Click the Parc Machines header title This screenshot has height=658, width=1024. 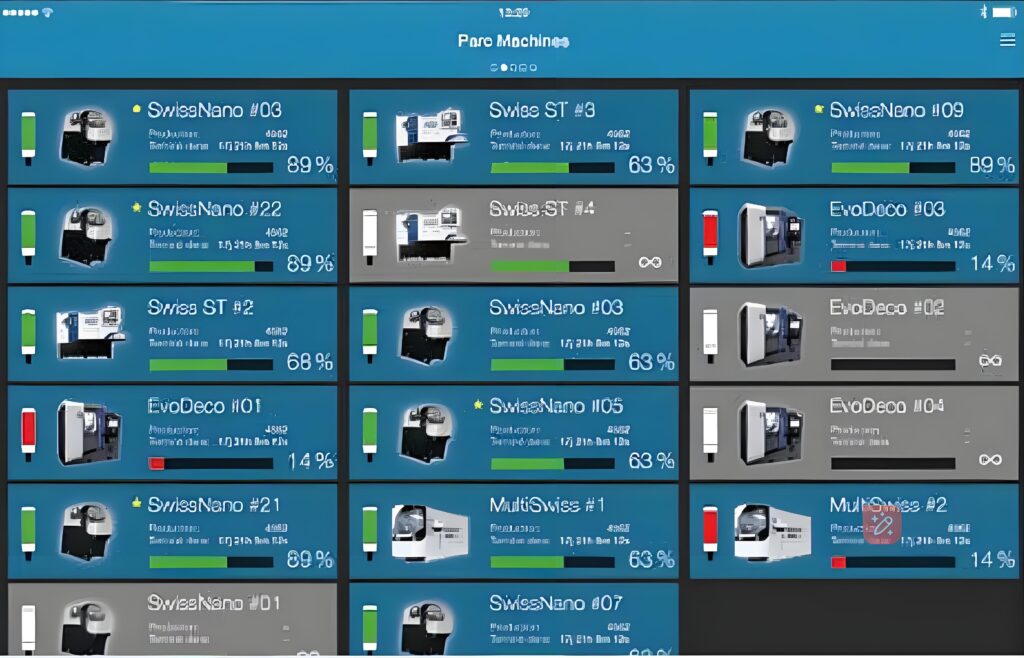pyautogui.click(x=513, y=41)
